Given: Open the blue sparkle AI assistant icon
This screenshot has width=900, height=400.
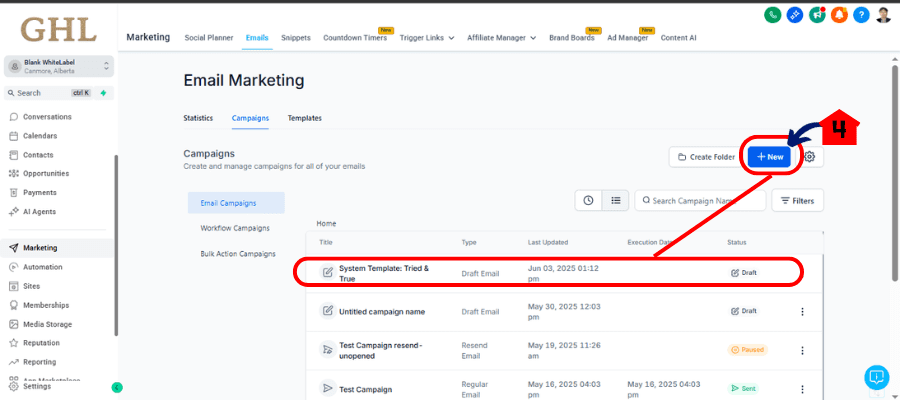Looking at the screenshot, I should [x=794, y=15].
